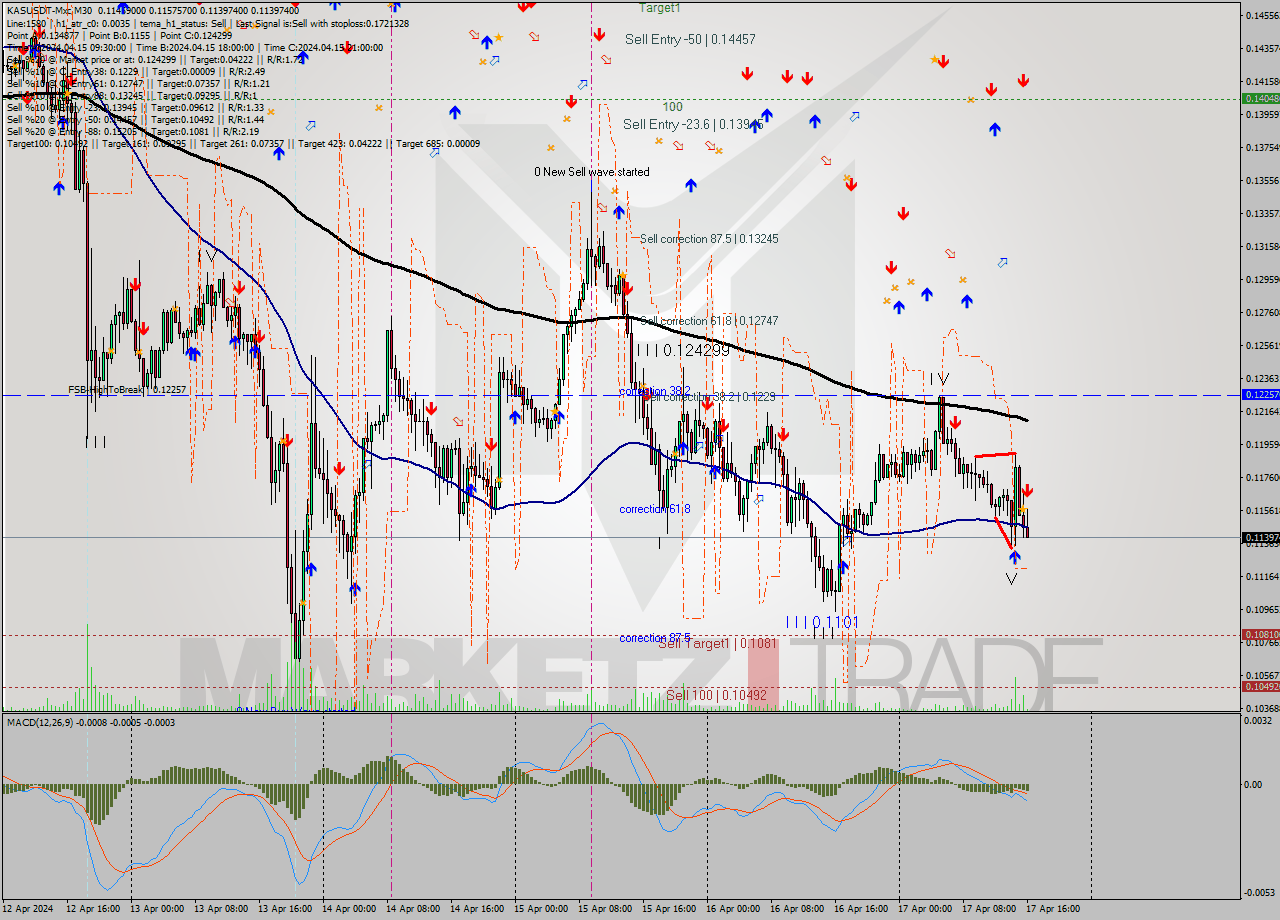Select the blue 'correction 87.5' label
This screenshot has height=920, width=1280.
coord(654,638)
